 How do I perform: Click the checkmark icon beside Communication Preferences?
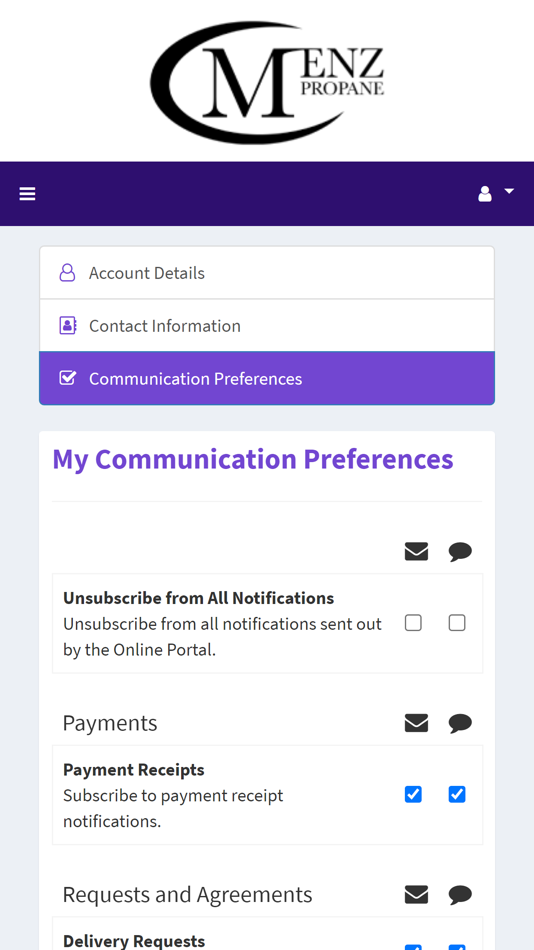point(67,378)
